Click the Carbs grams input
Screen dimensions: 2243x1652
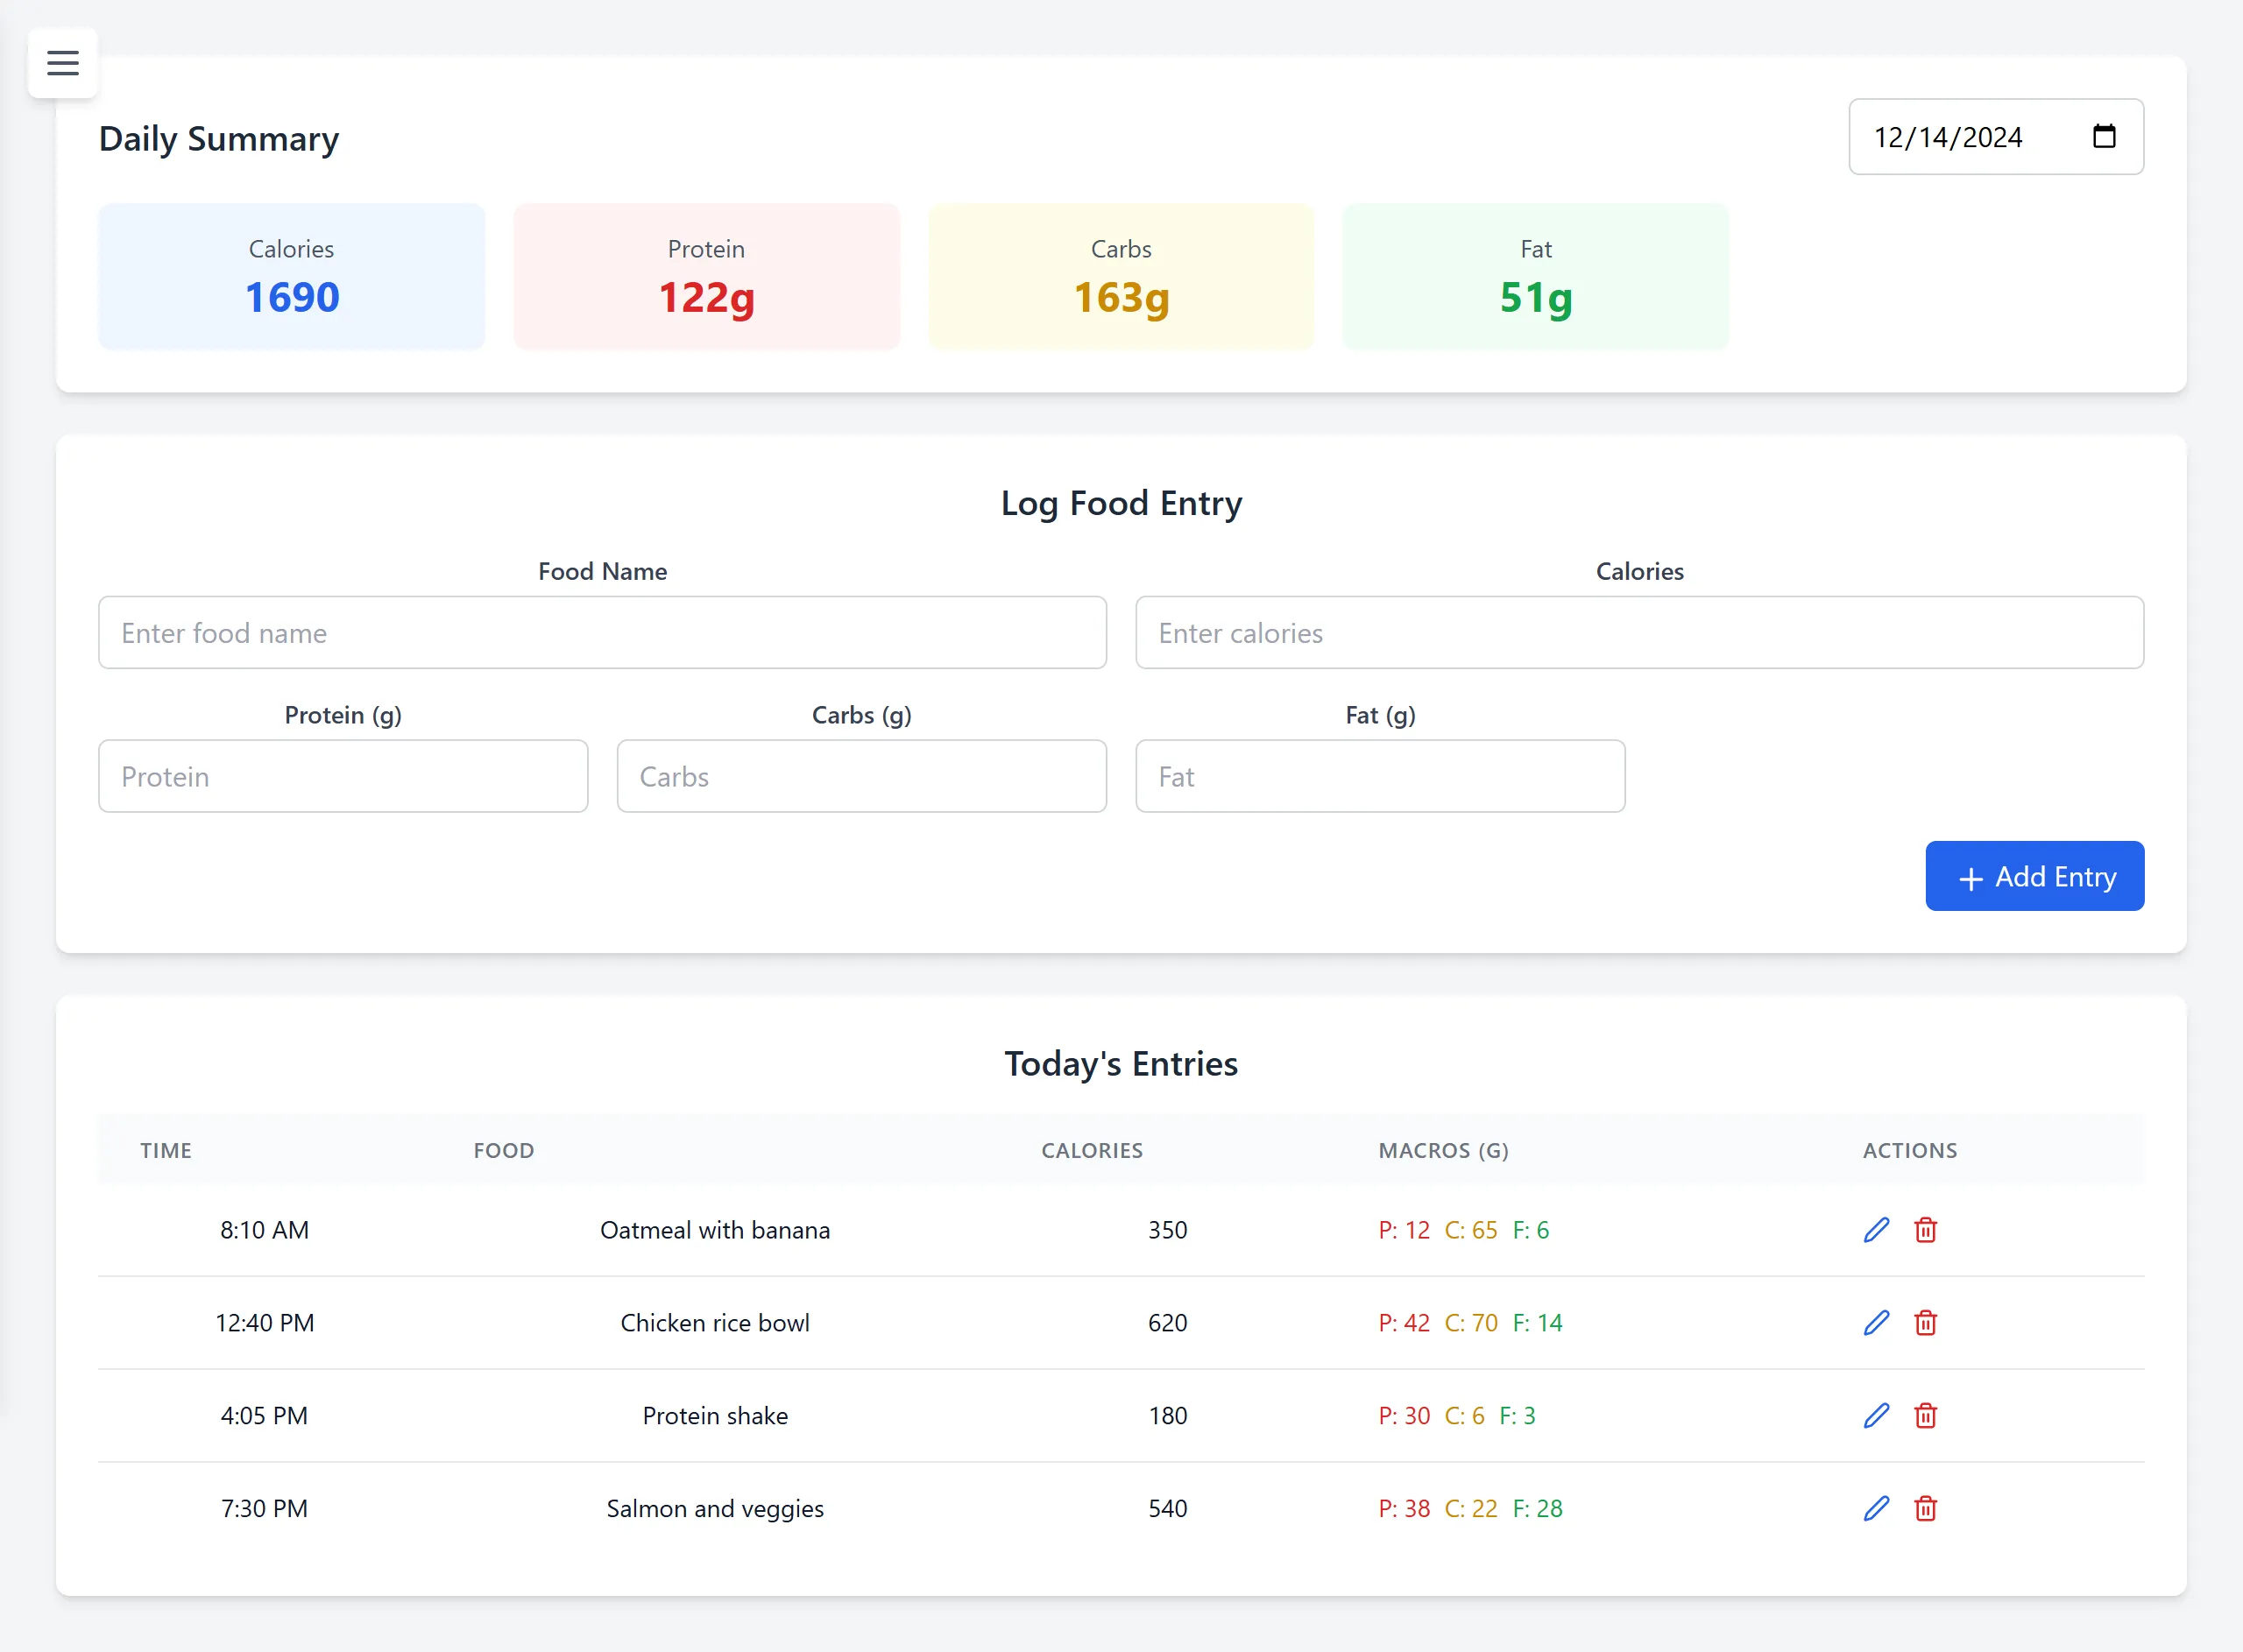coord(861,776)
